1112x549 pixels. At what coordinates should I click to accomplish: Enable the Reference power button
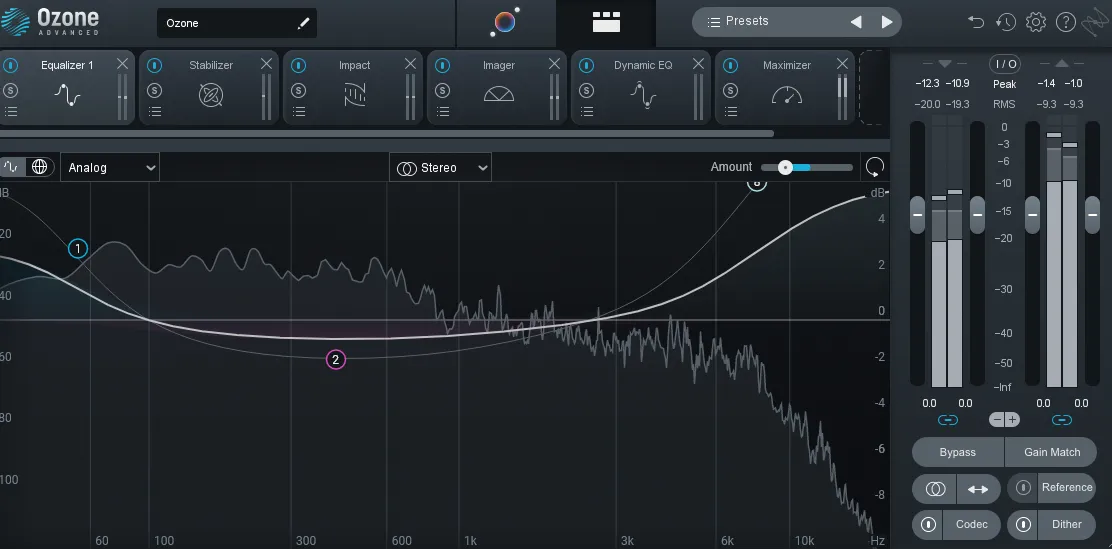[1023, 487]
